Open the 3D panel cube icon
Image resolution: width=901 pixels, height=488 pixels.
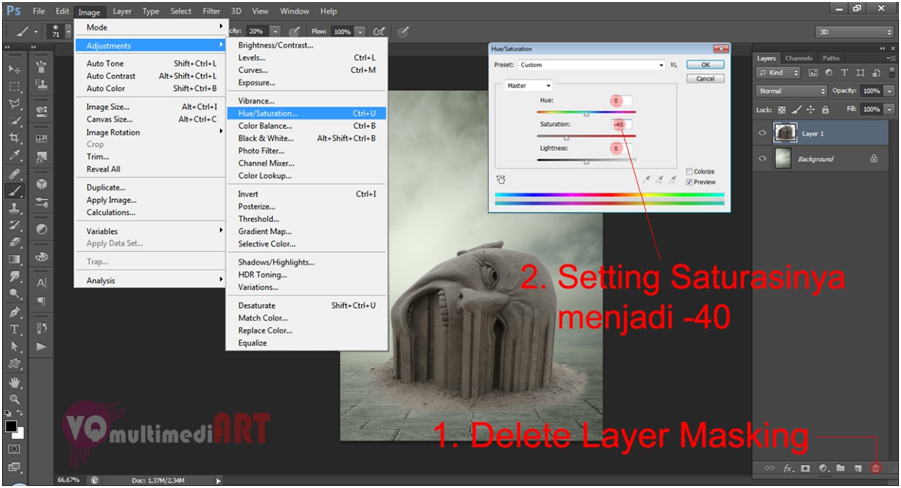[41, 184]
